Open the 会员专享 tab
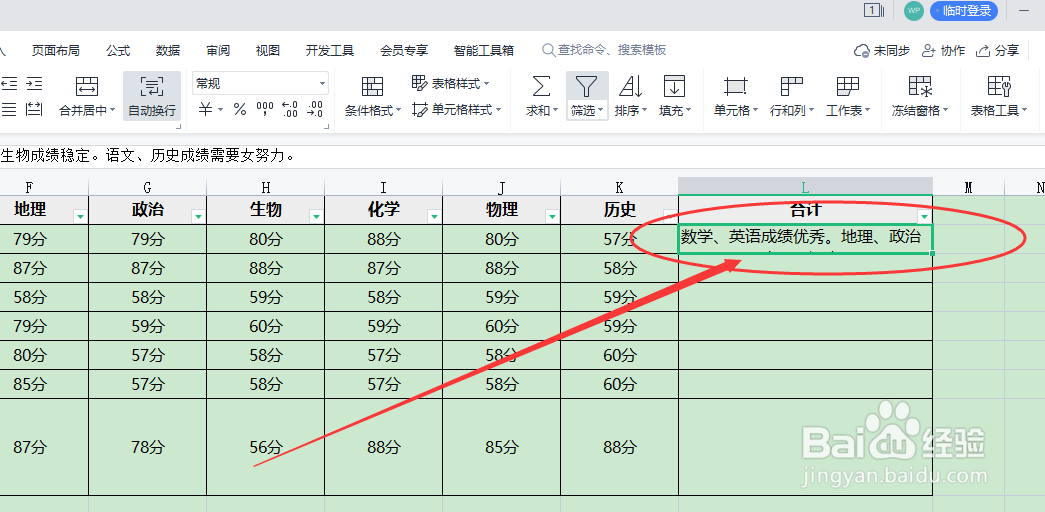 click(x=404, y=50)
